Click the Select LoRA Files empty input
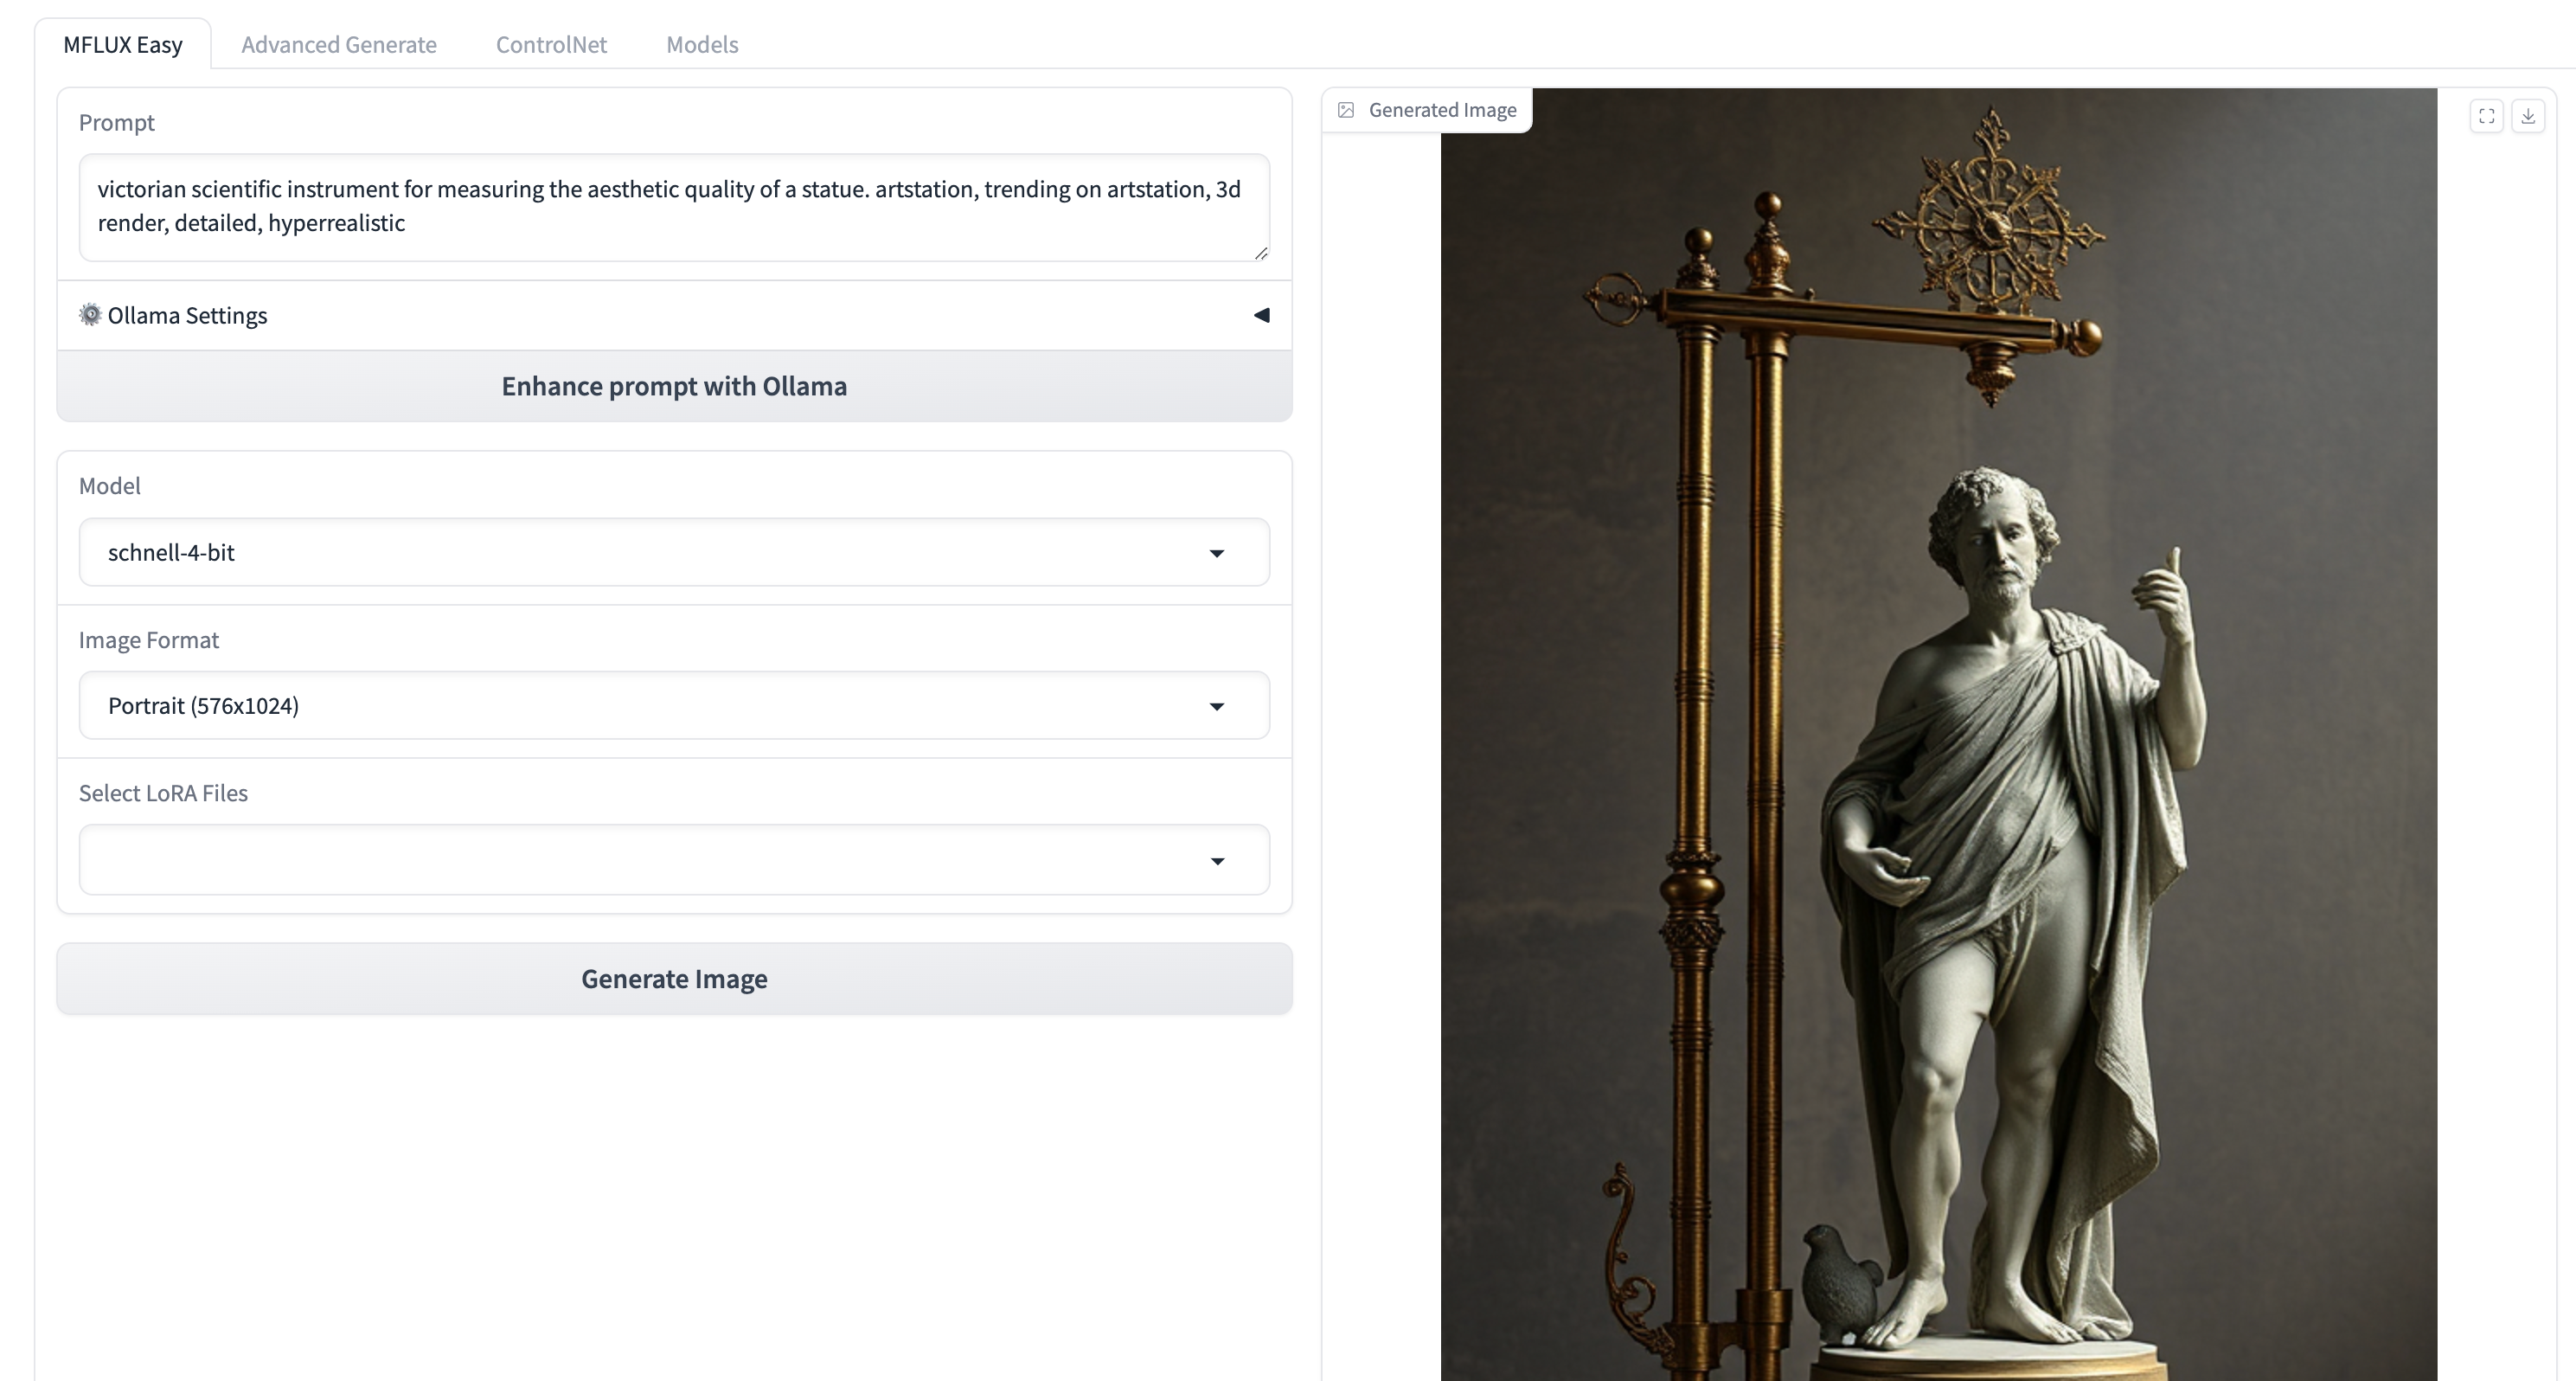 (640, 860)
